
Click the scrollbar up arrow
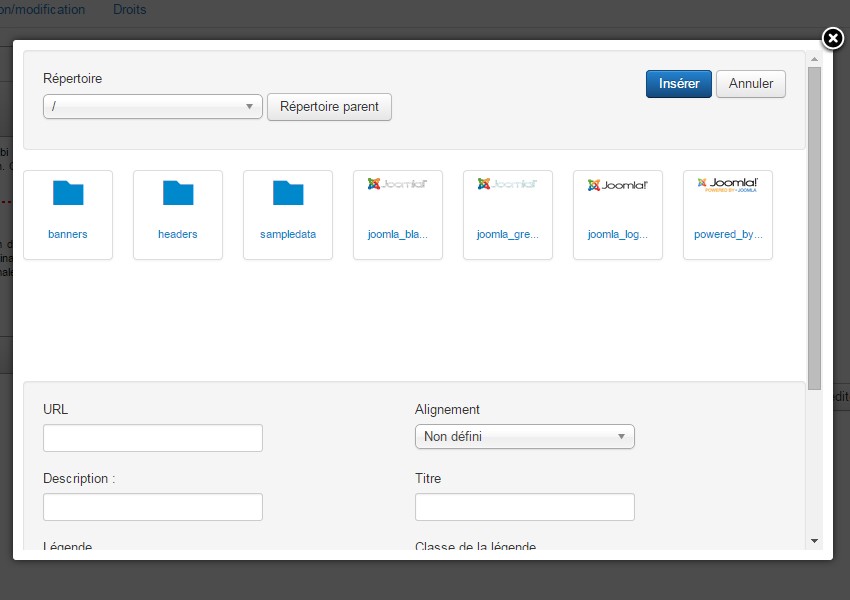(814, 59)
